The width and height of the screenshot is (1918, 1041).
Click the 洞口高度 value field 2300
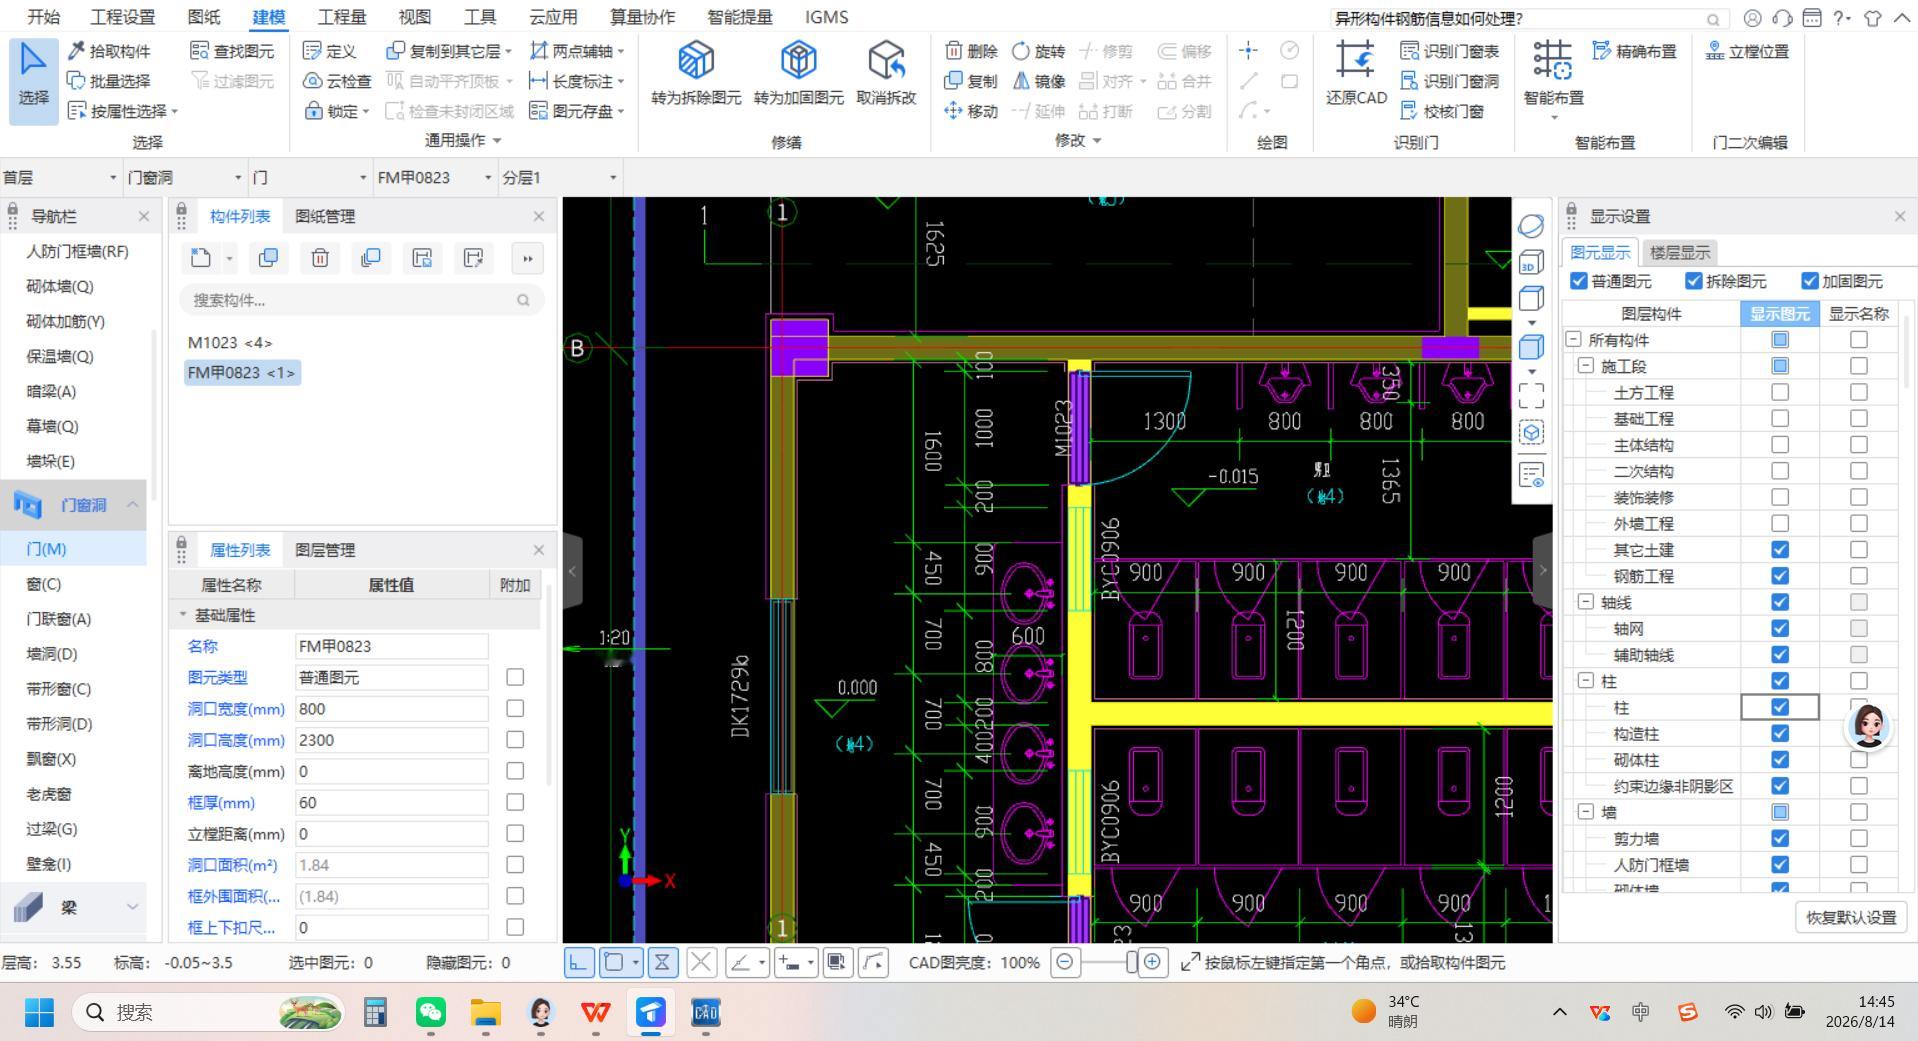point(391,740)
